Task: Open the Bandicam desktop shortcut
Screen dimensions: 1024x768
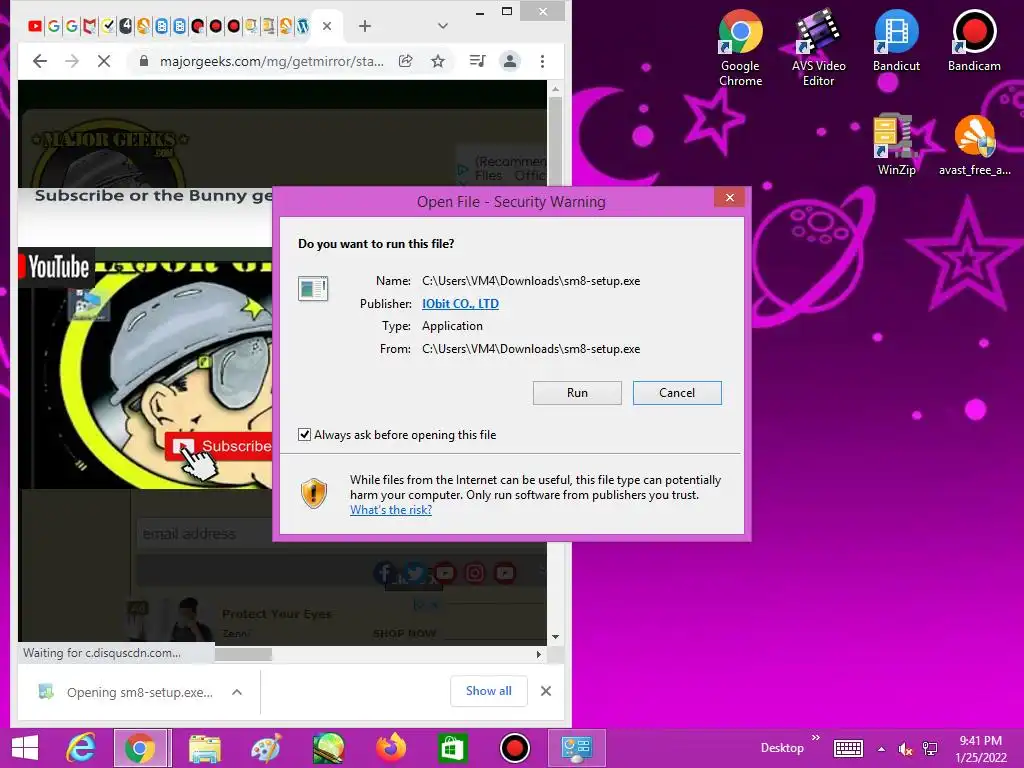Action: pyautogui.click(x=974, y=40)
